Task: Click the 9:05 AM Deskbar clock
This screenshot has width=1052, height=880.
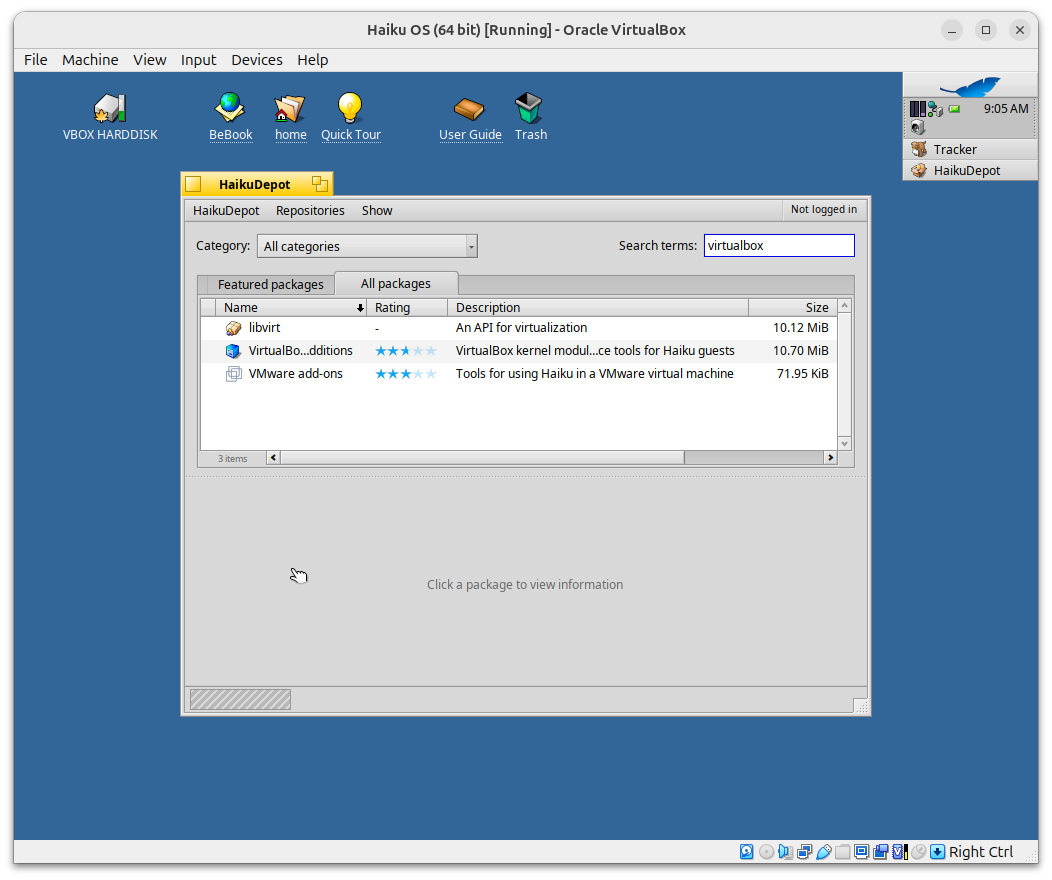Action: pyautogui.click(x=1006, y=109)
